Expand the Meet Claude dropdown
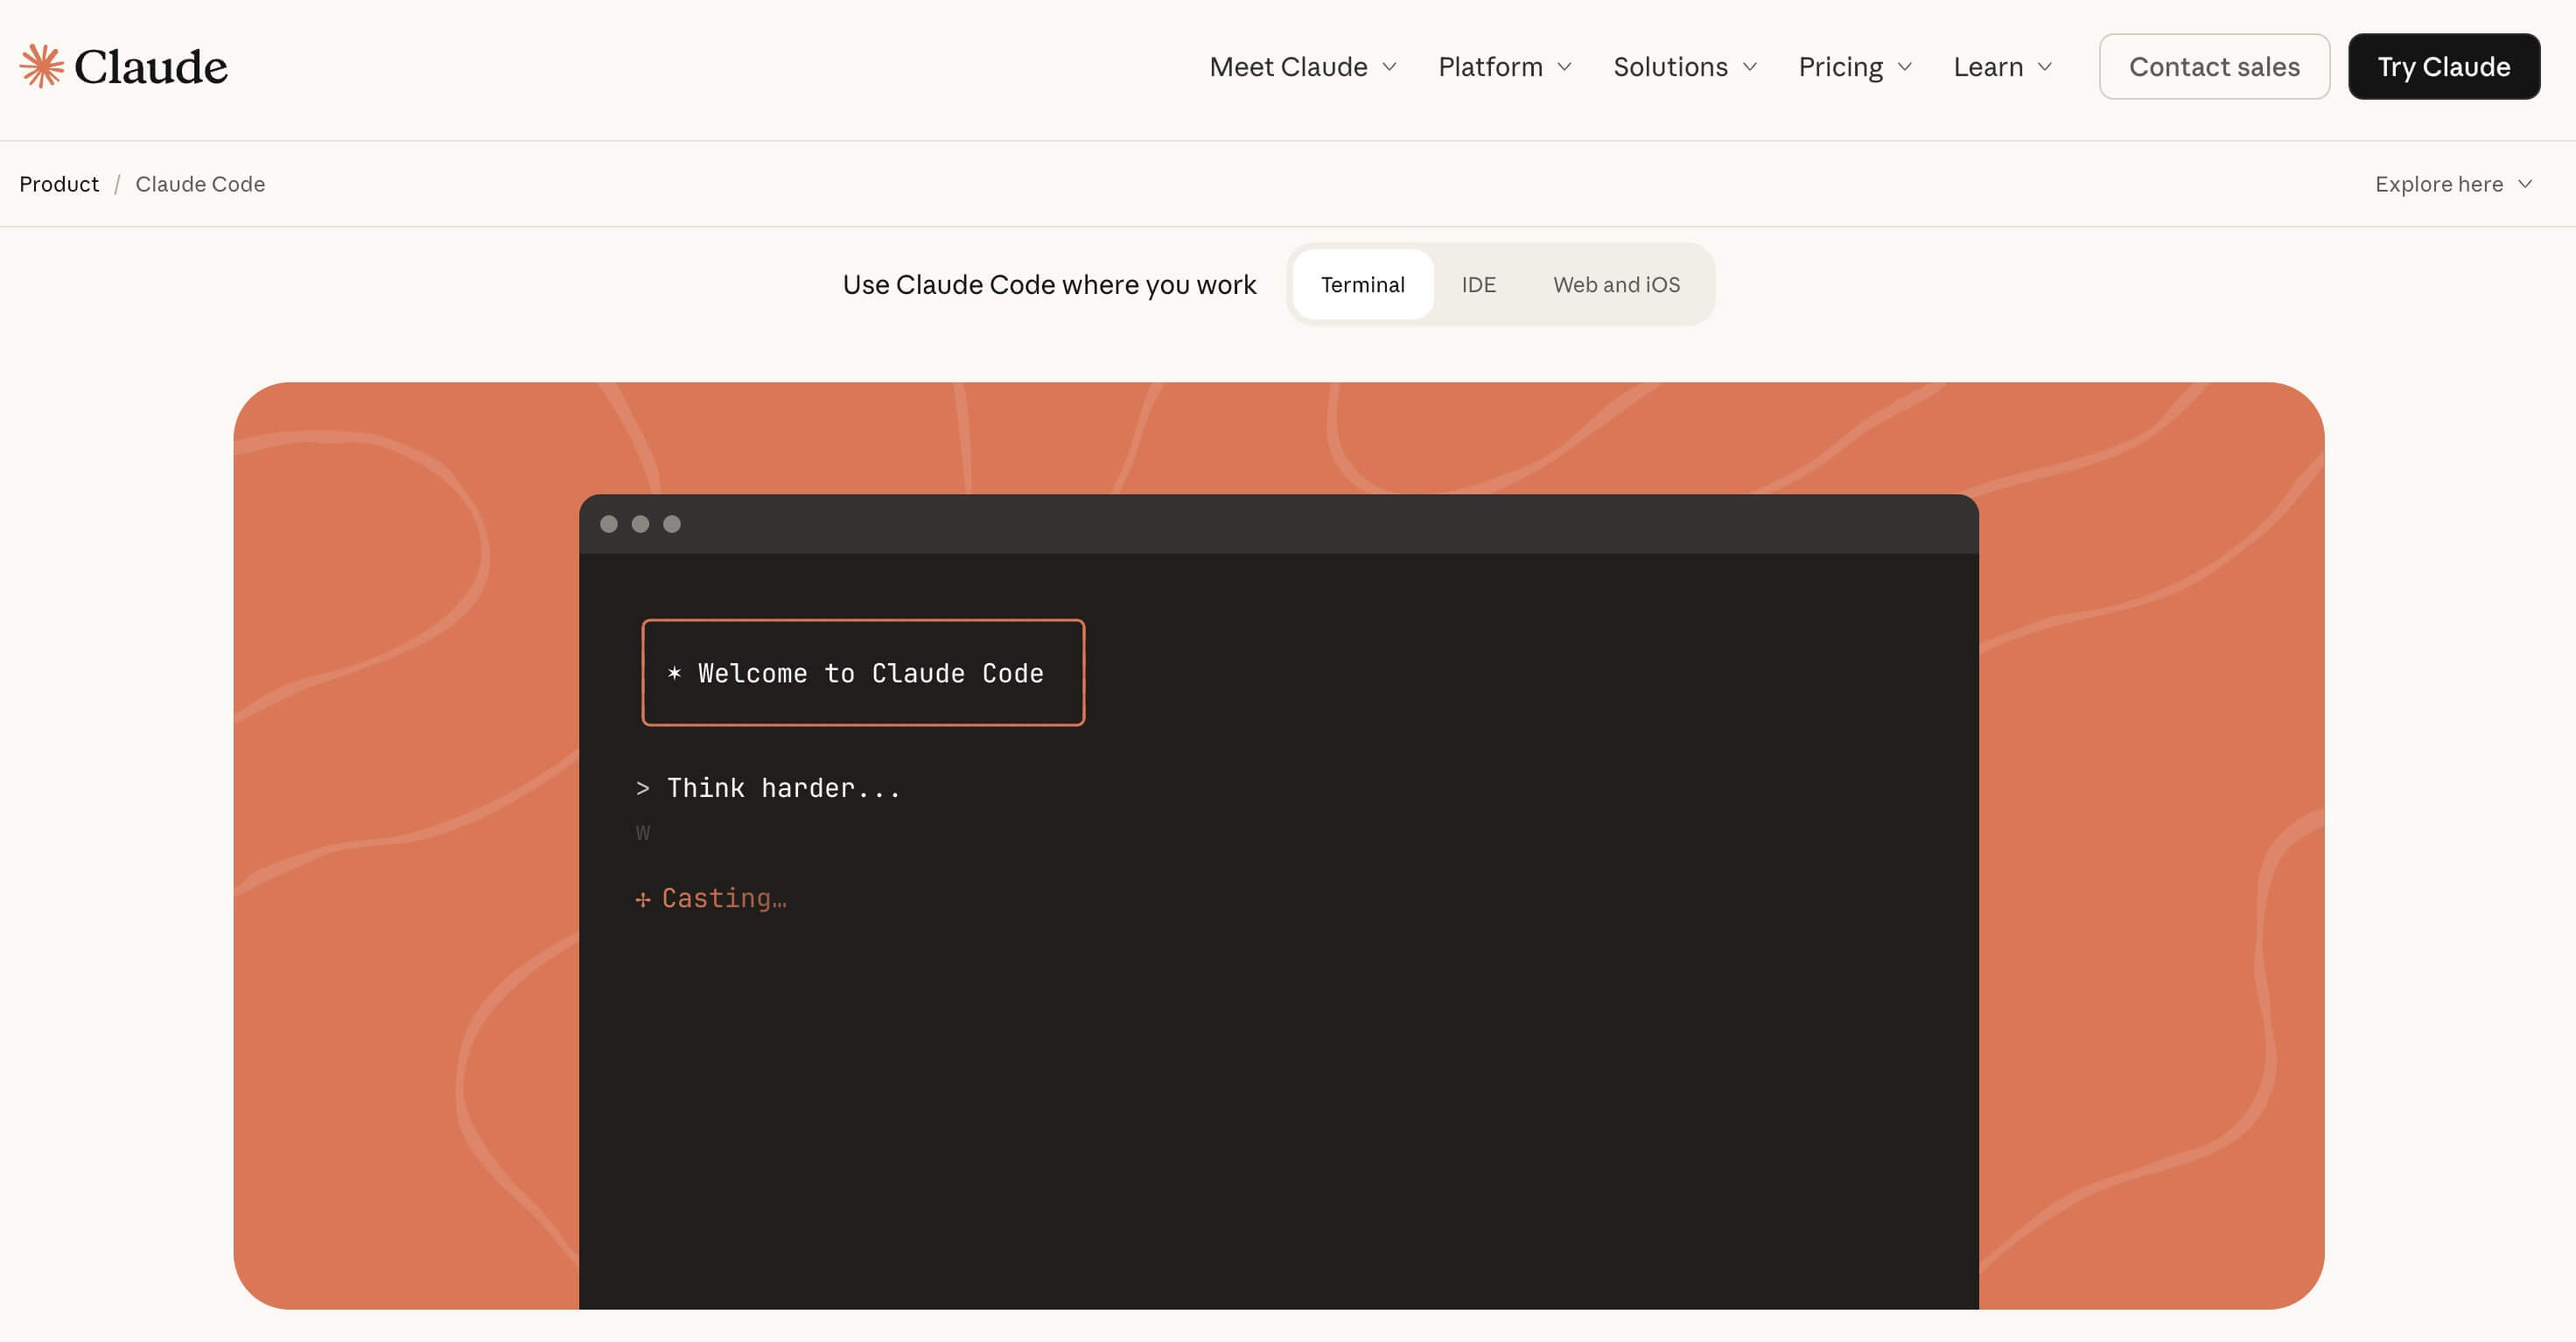 [x=1302, y=67]
